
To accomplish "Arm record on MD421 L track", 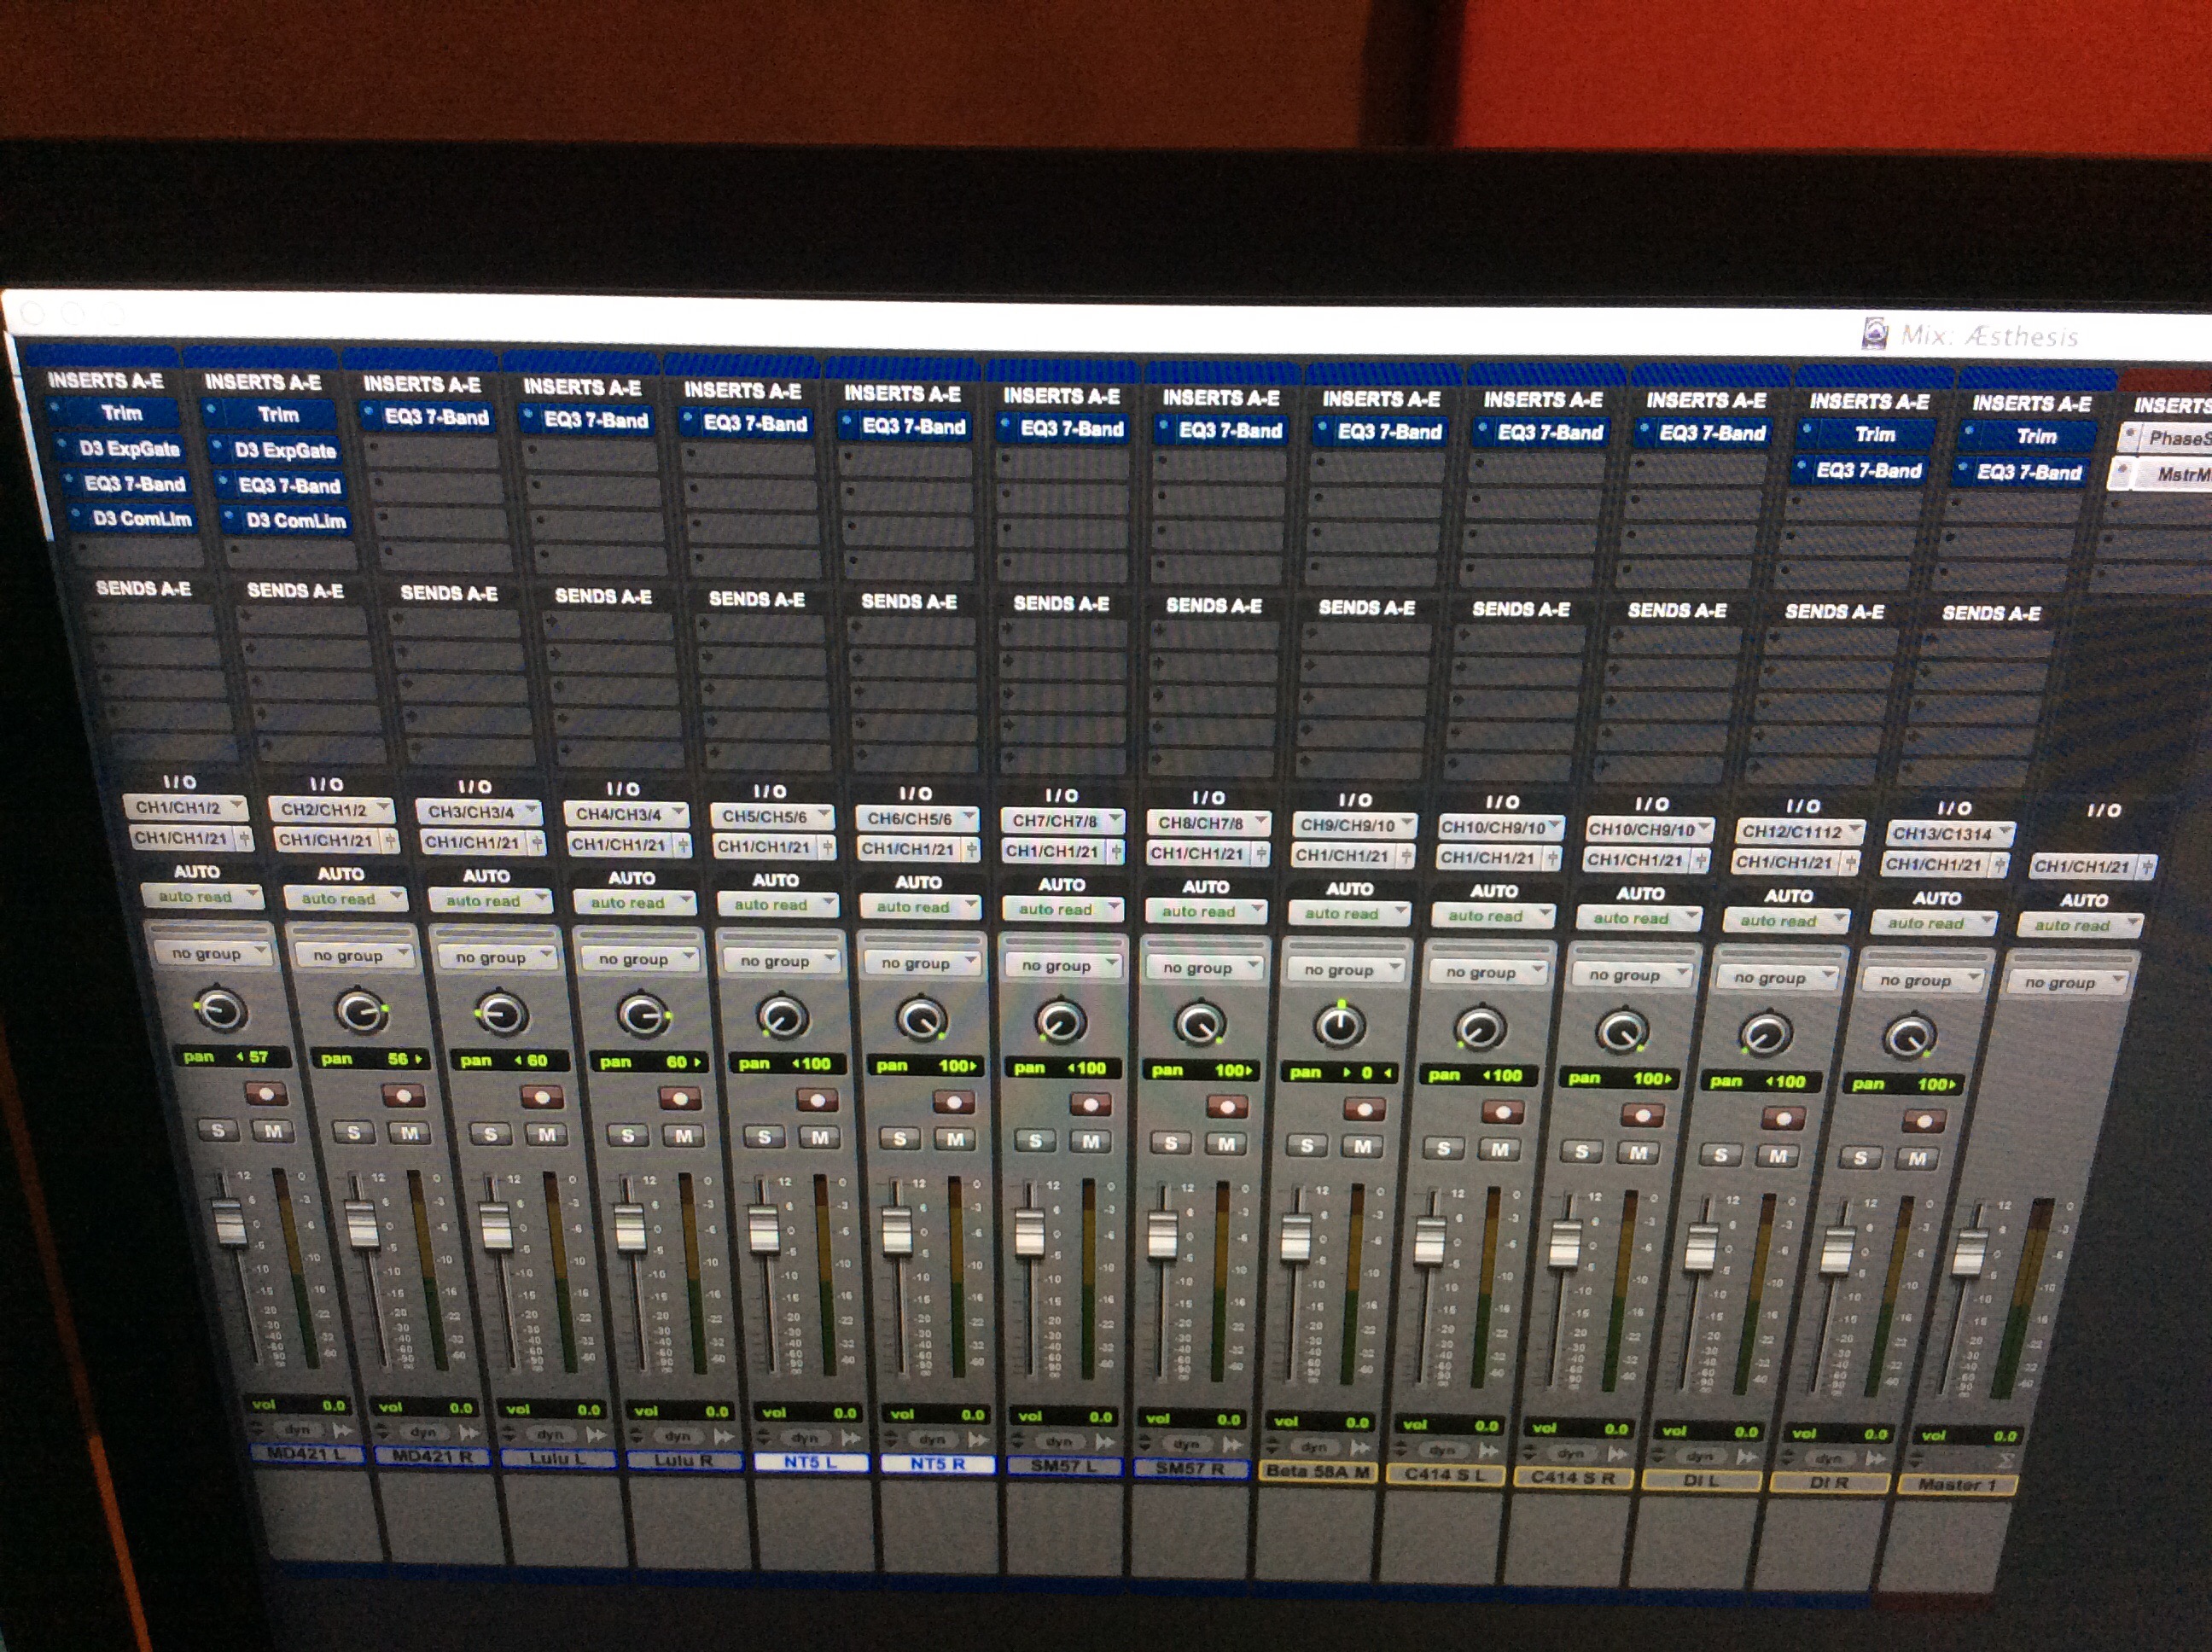I will (x=265, y=1094).
